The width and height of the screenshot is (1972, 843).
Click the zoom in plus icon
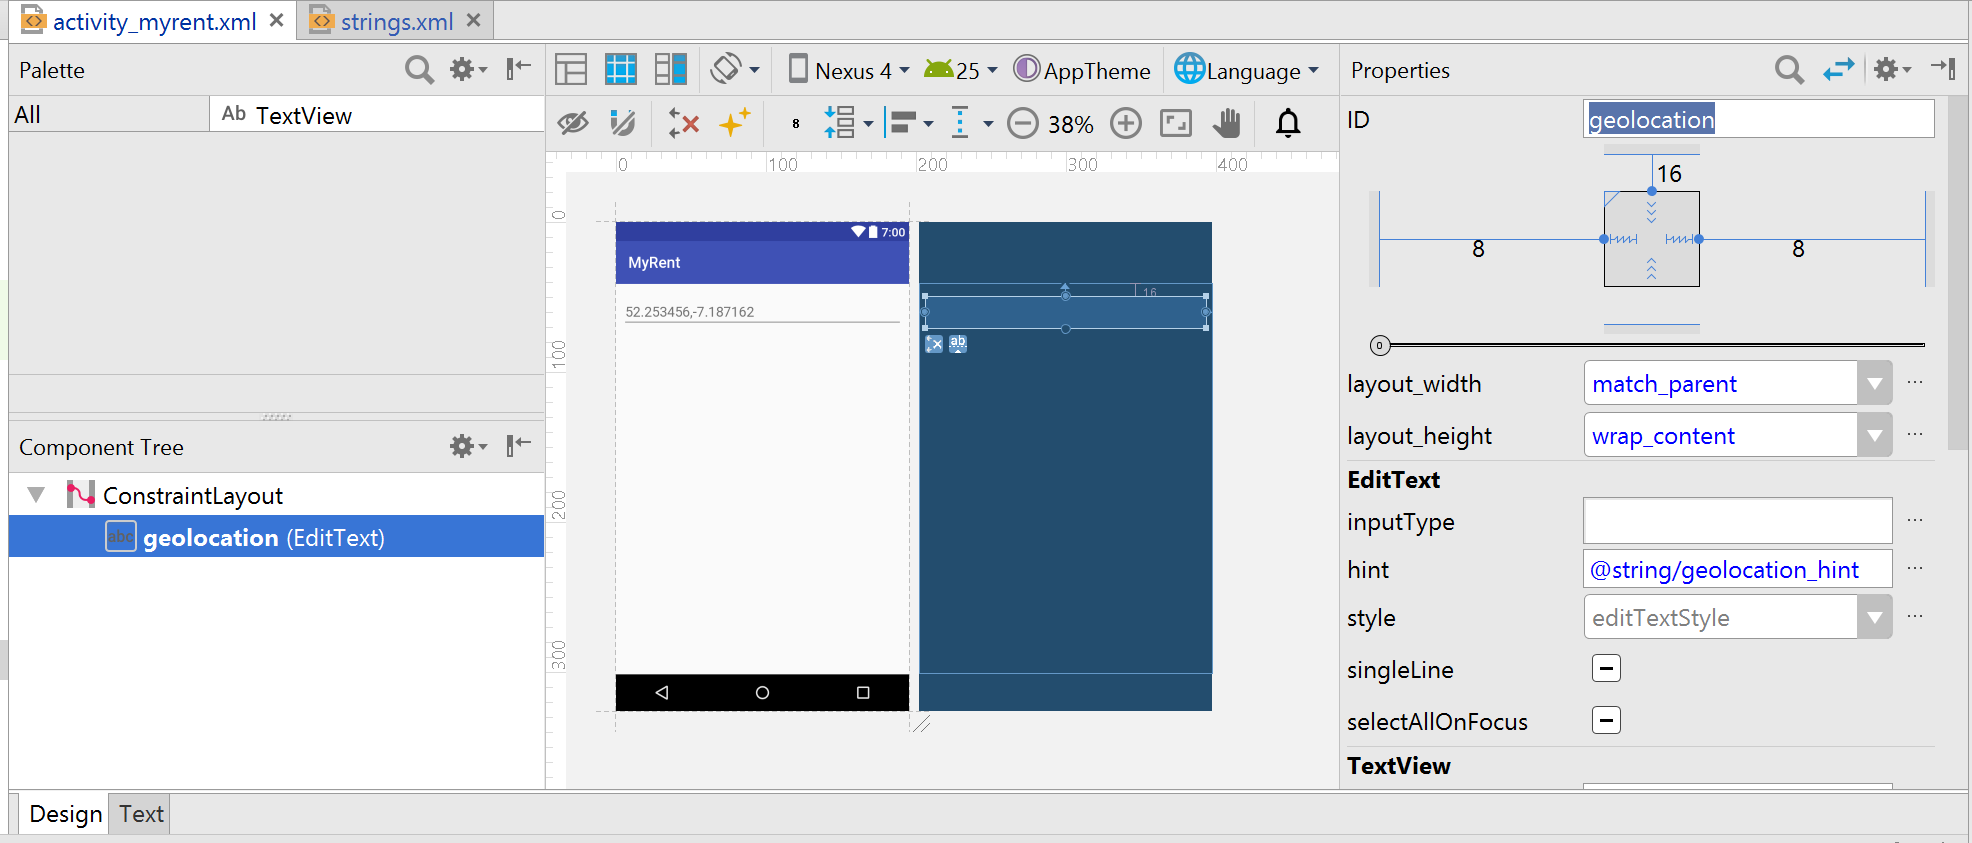1126,123
